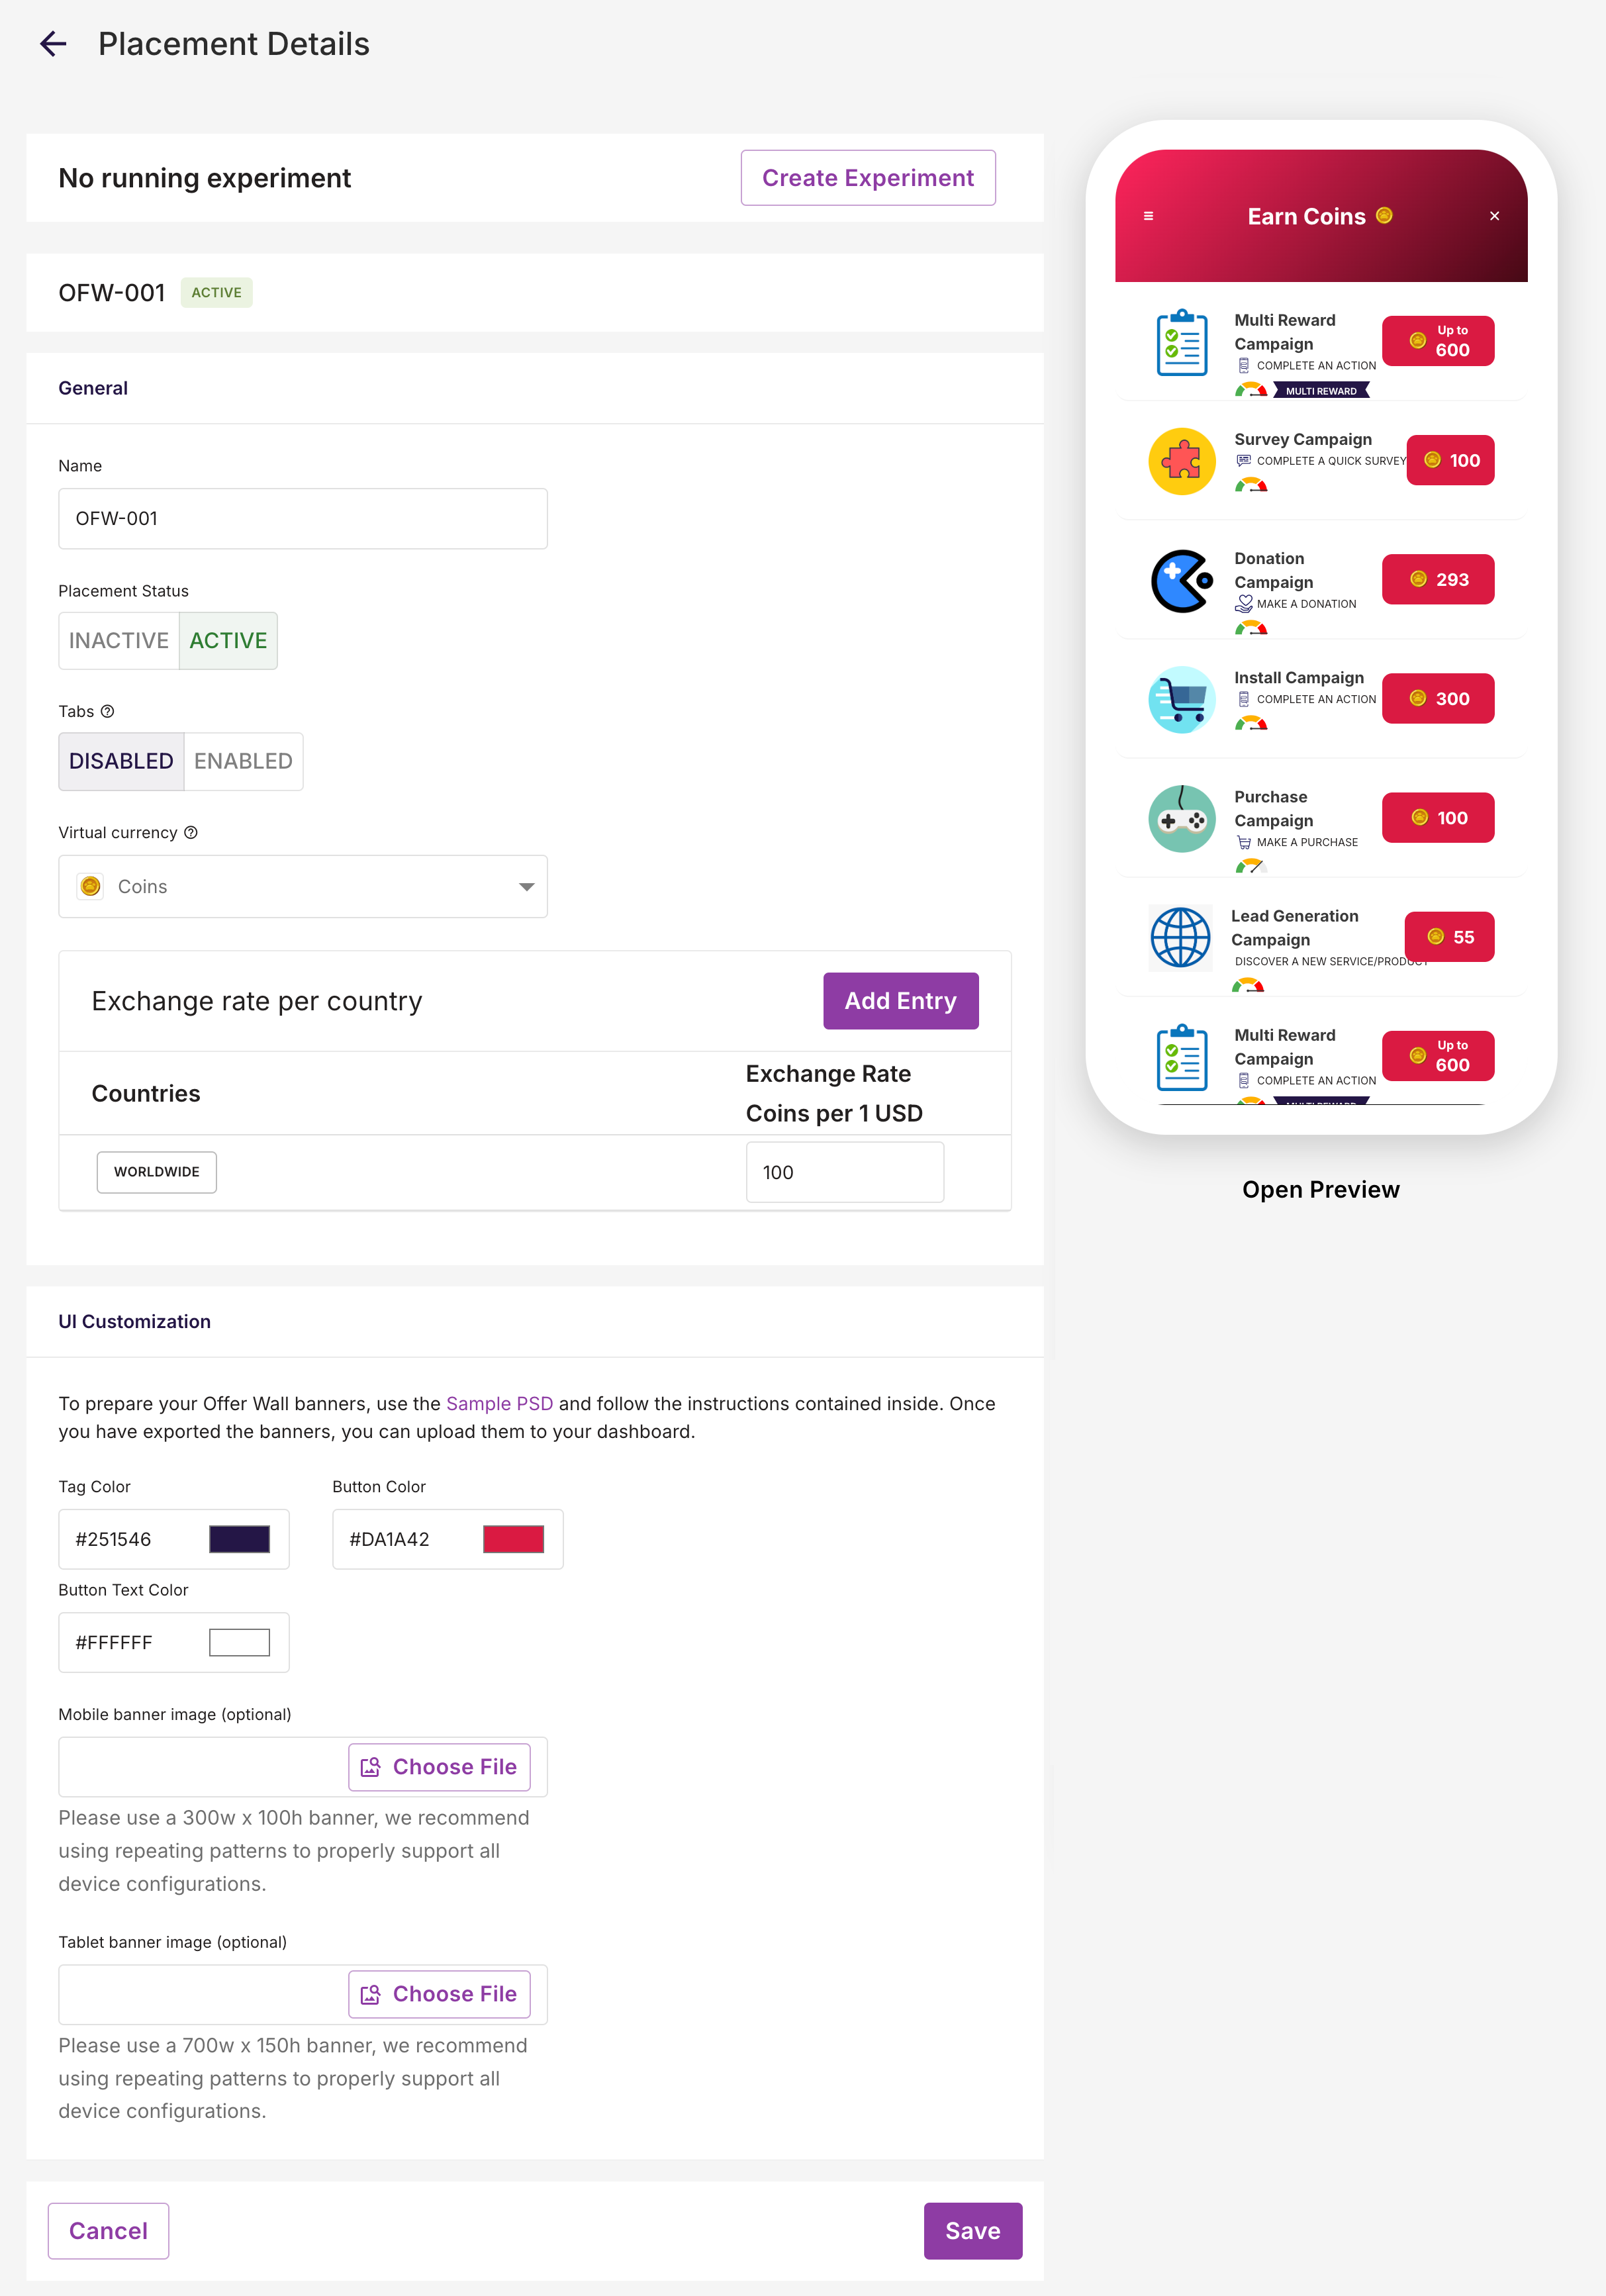The height and width of the screenshot is (2296, 1606).
Task: Switch Tabs setting to ENABLED
Action: pyautogui.click(x=243, y=762)
